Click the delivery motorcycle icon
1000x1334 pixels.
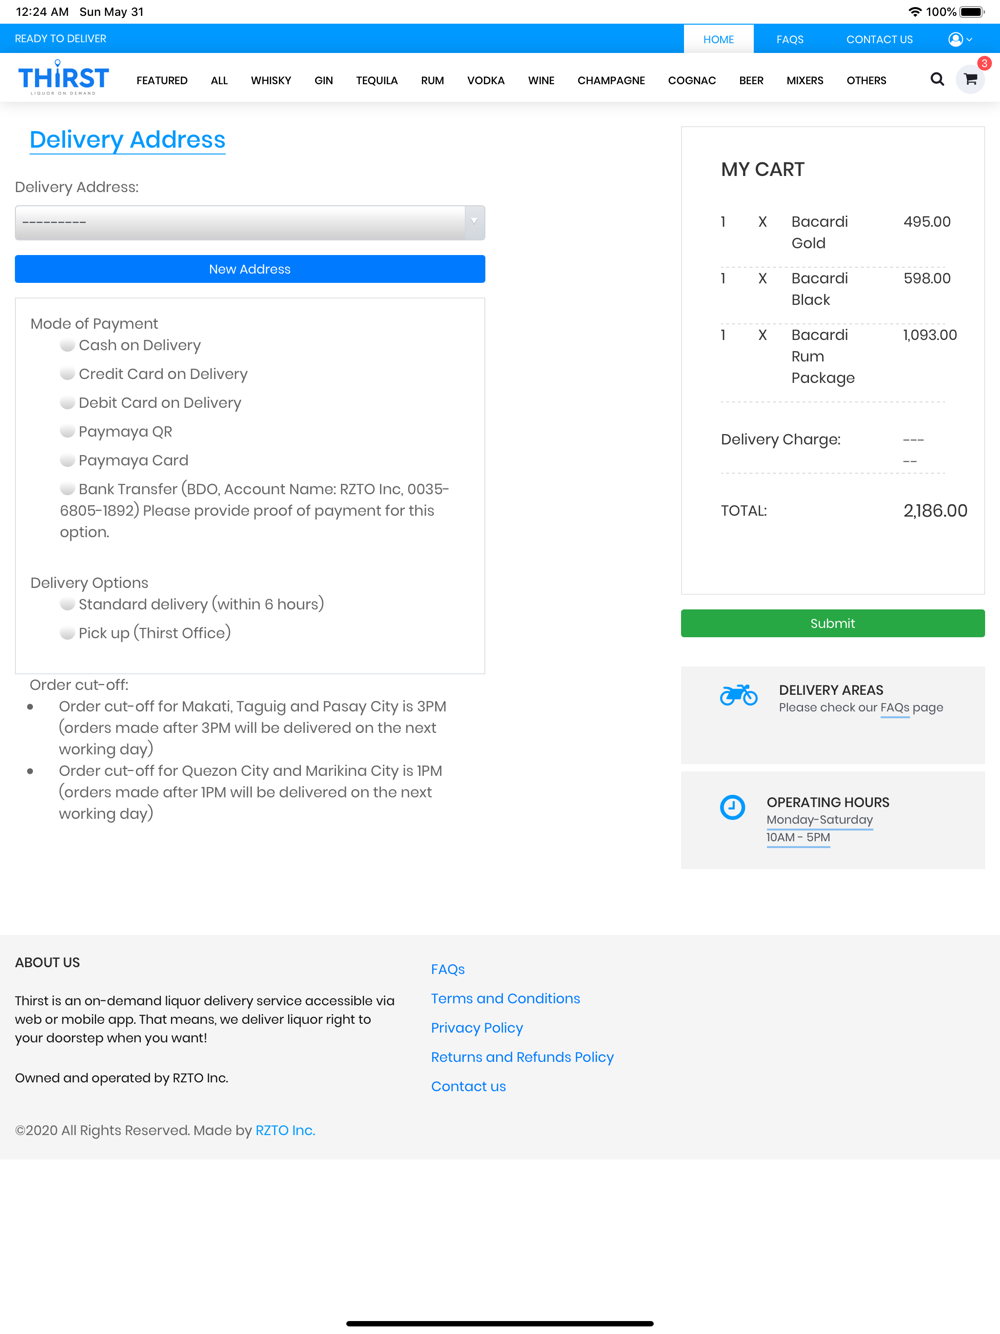(739, 694)
